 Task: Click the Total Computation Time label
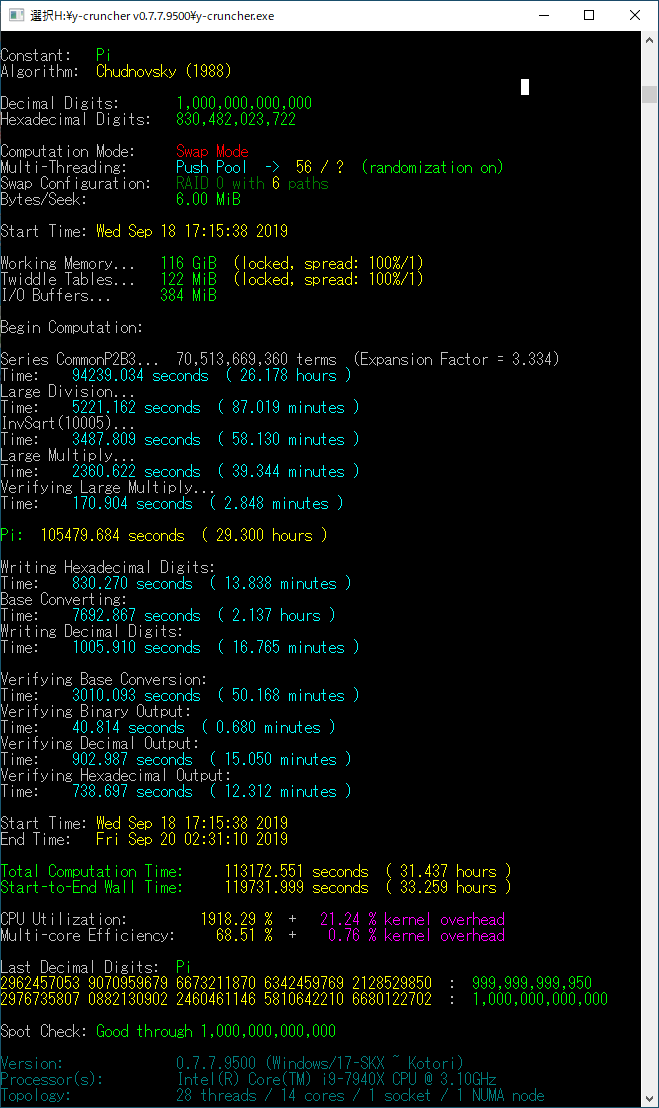point(92,872)
